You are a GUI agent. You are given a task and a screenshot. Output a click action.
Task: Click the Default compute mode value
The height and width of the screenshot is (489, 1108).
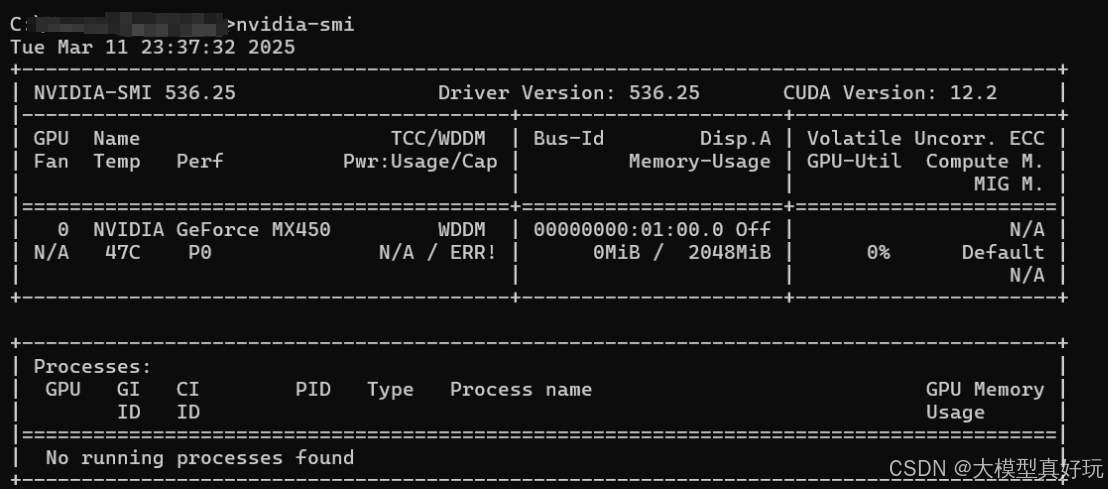(x=1003, y=252)
